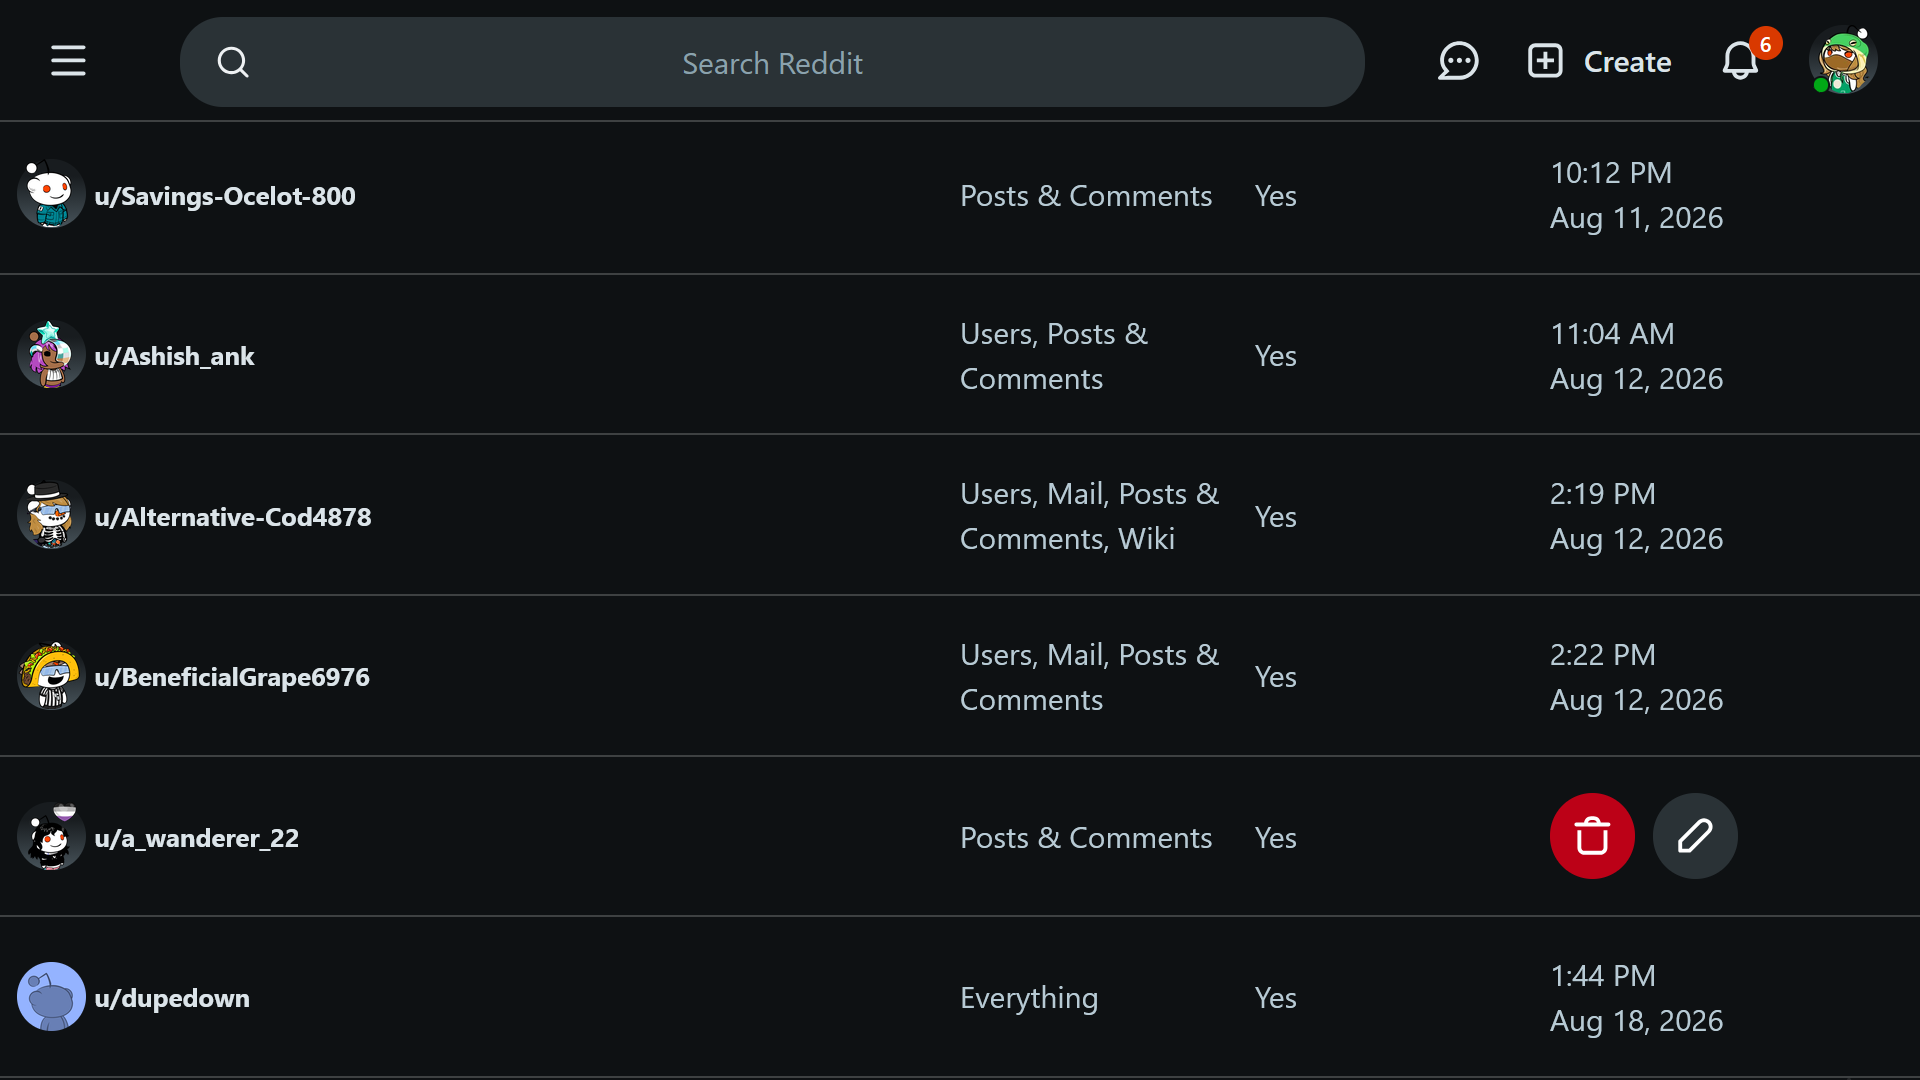
Task: Click the Create button label
Action: pos(1627,62)
